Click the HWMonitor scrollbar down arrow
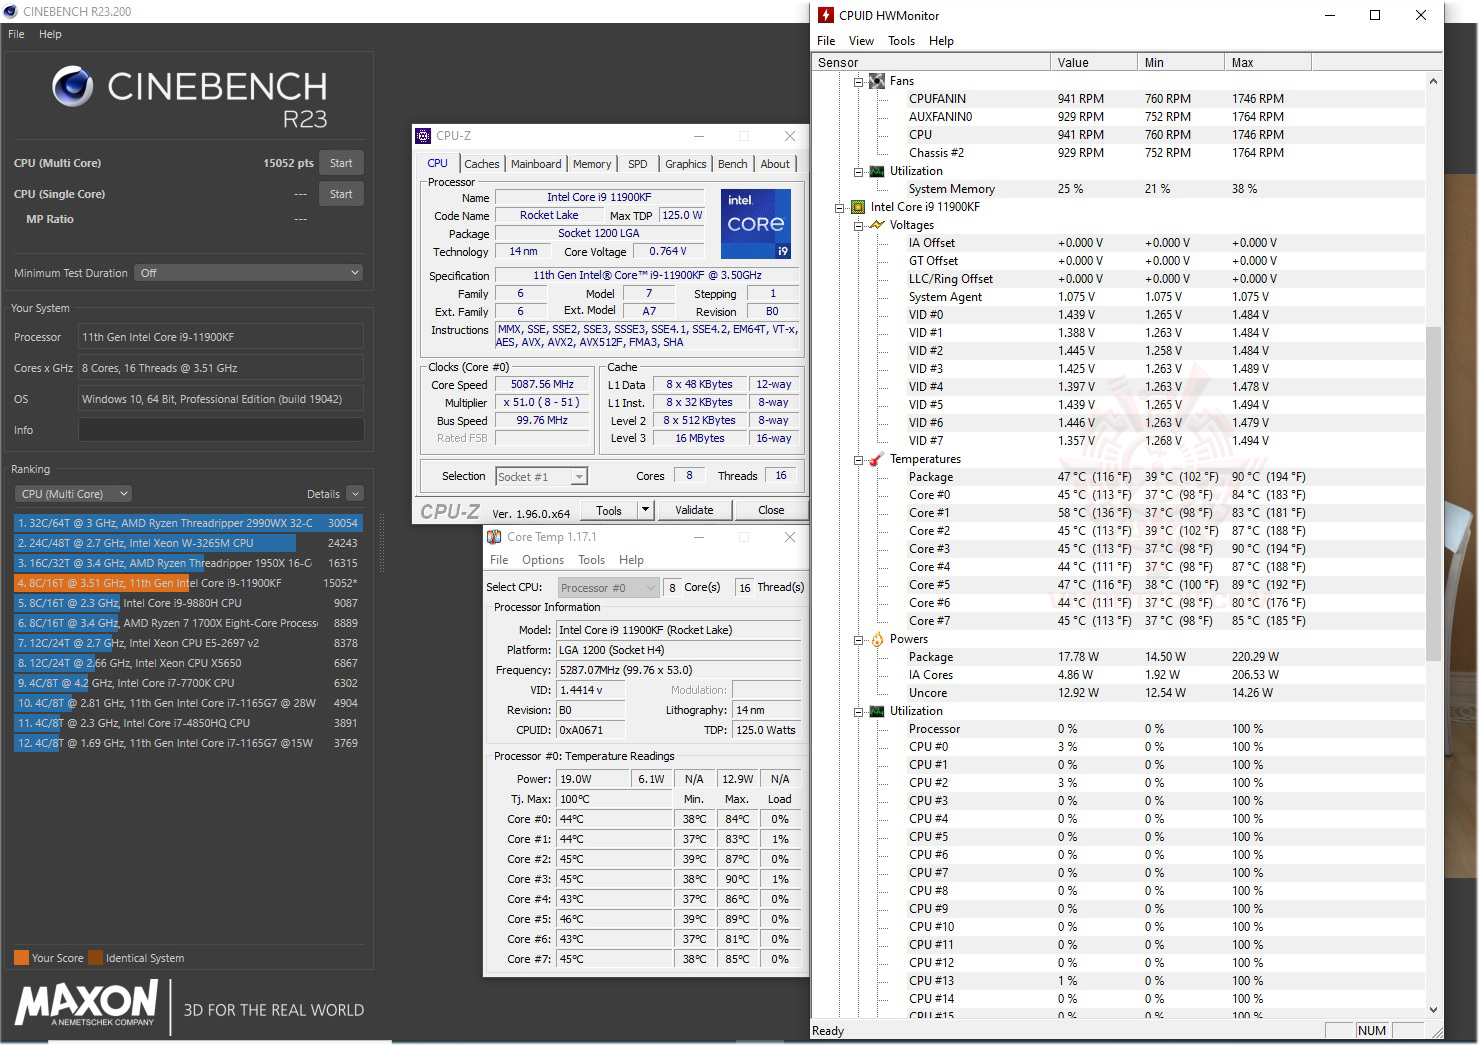Viewport: 1480px width, 1046px height. (x=1434, y=1010)
